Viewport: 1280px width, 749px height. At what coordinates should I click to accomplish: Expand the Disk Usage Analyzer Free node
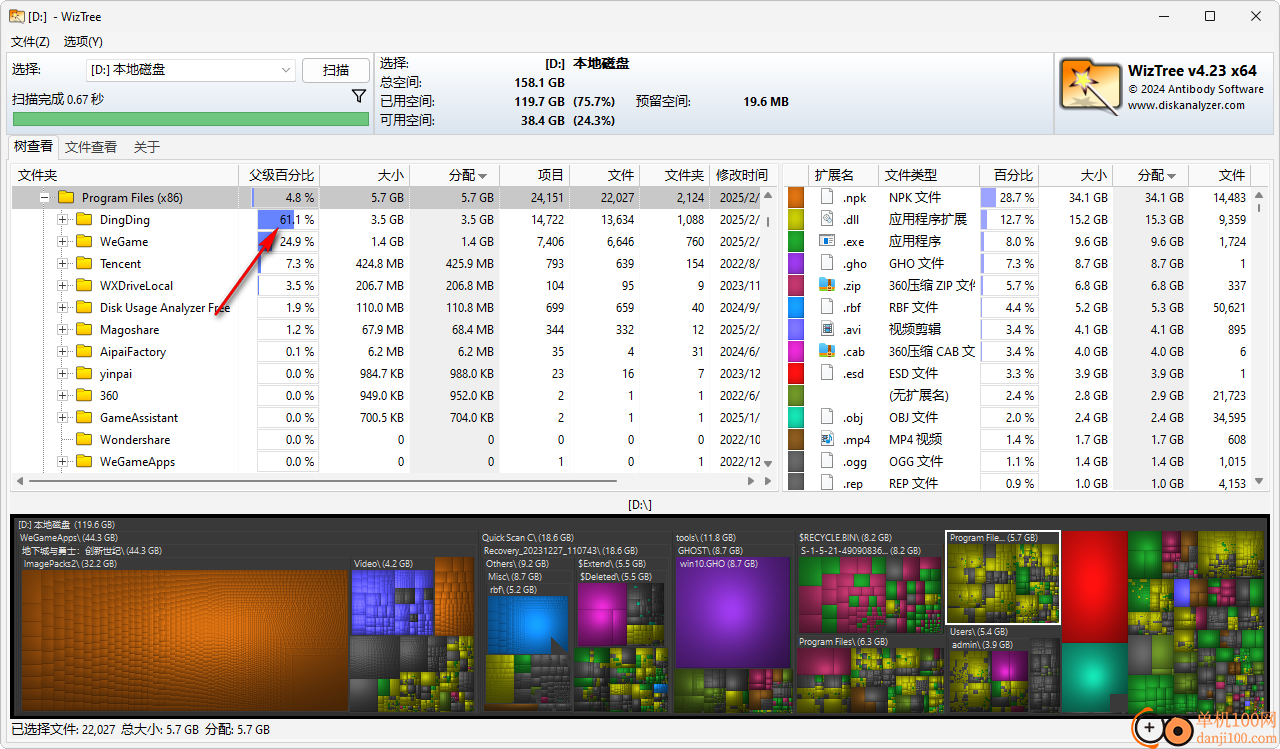click(x=62, y=308)
